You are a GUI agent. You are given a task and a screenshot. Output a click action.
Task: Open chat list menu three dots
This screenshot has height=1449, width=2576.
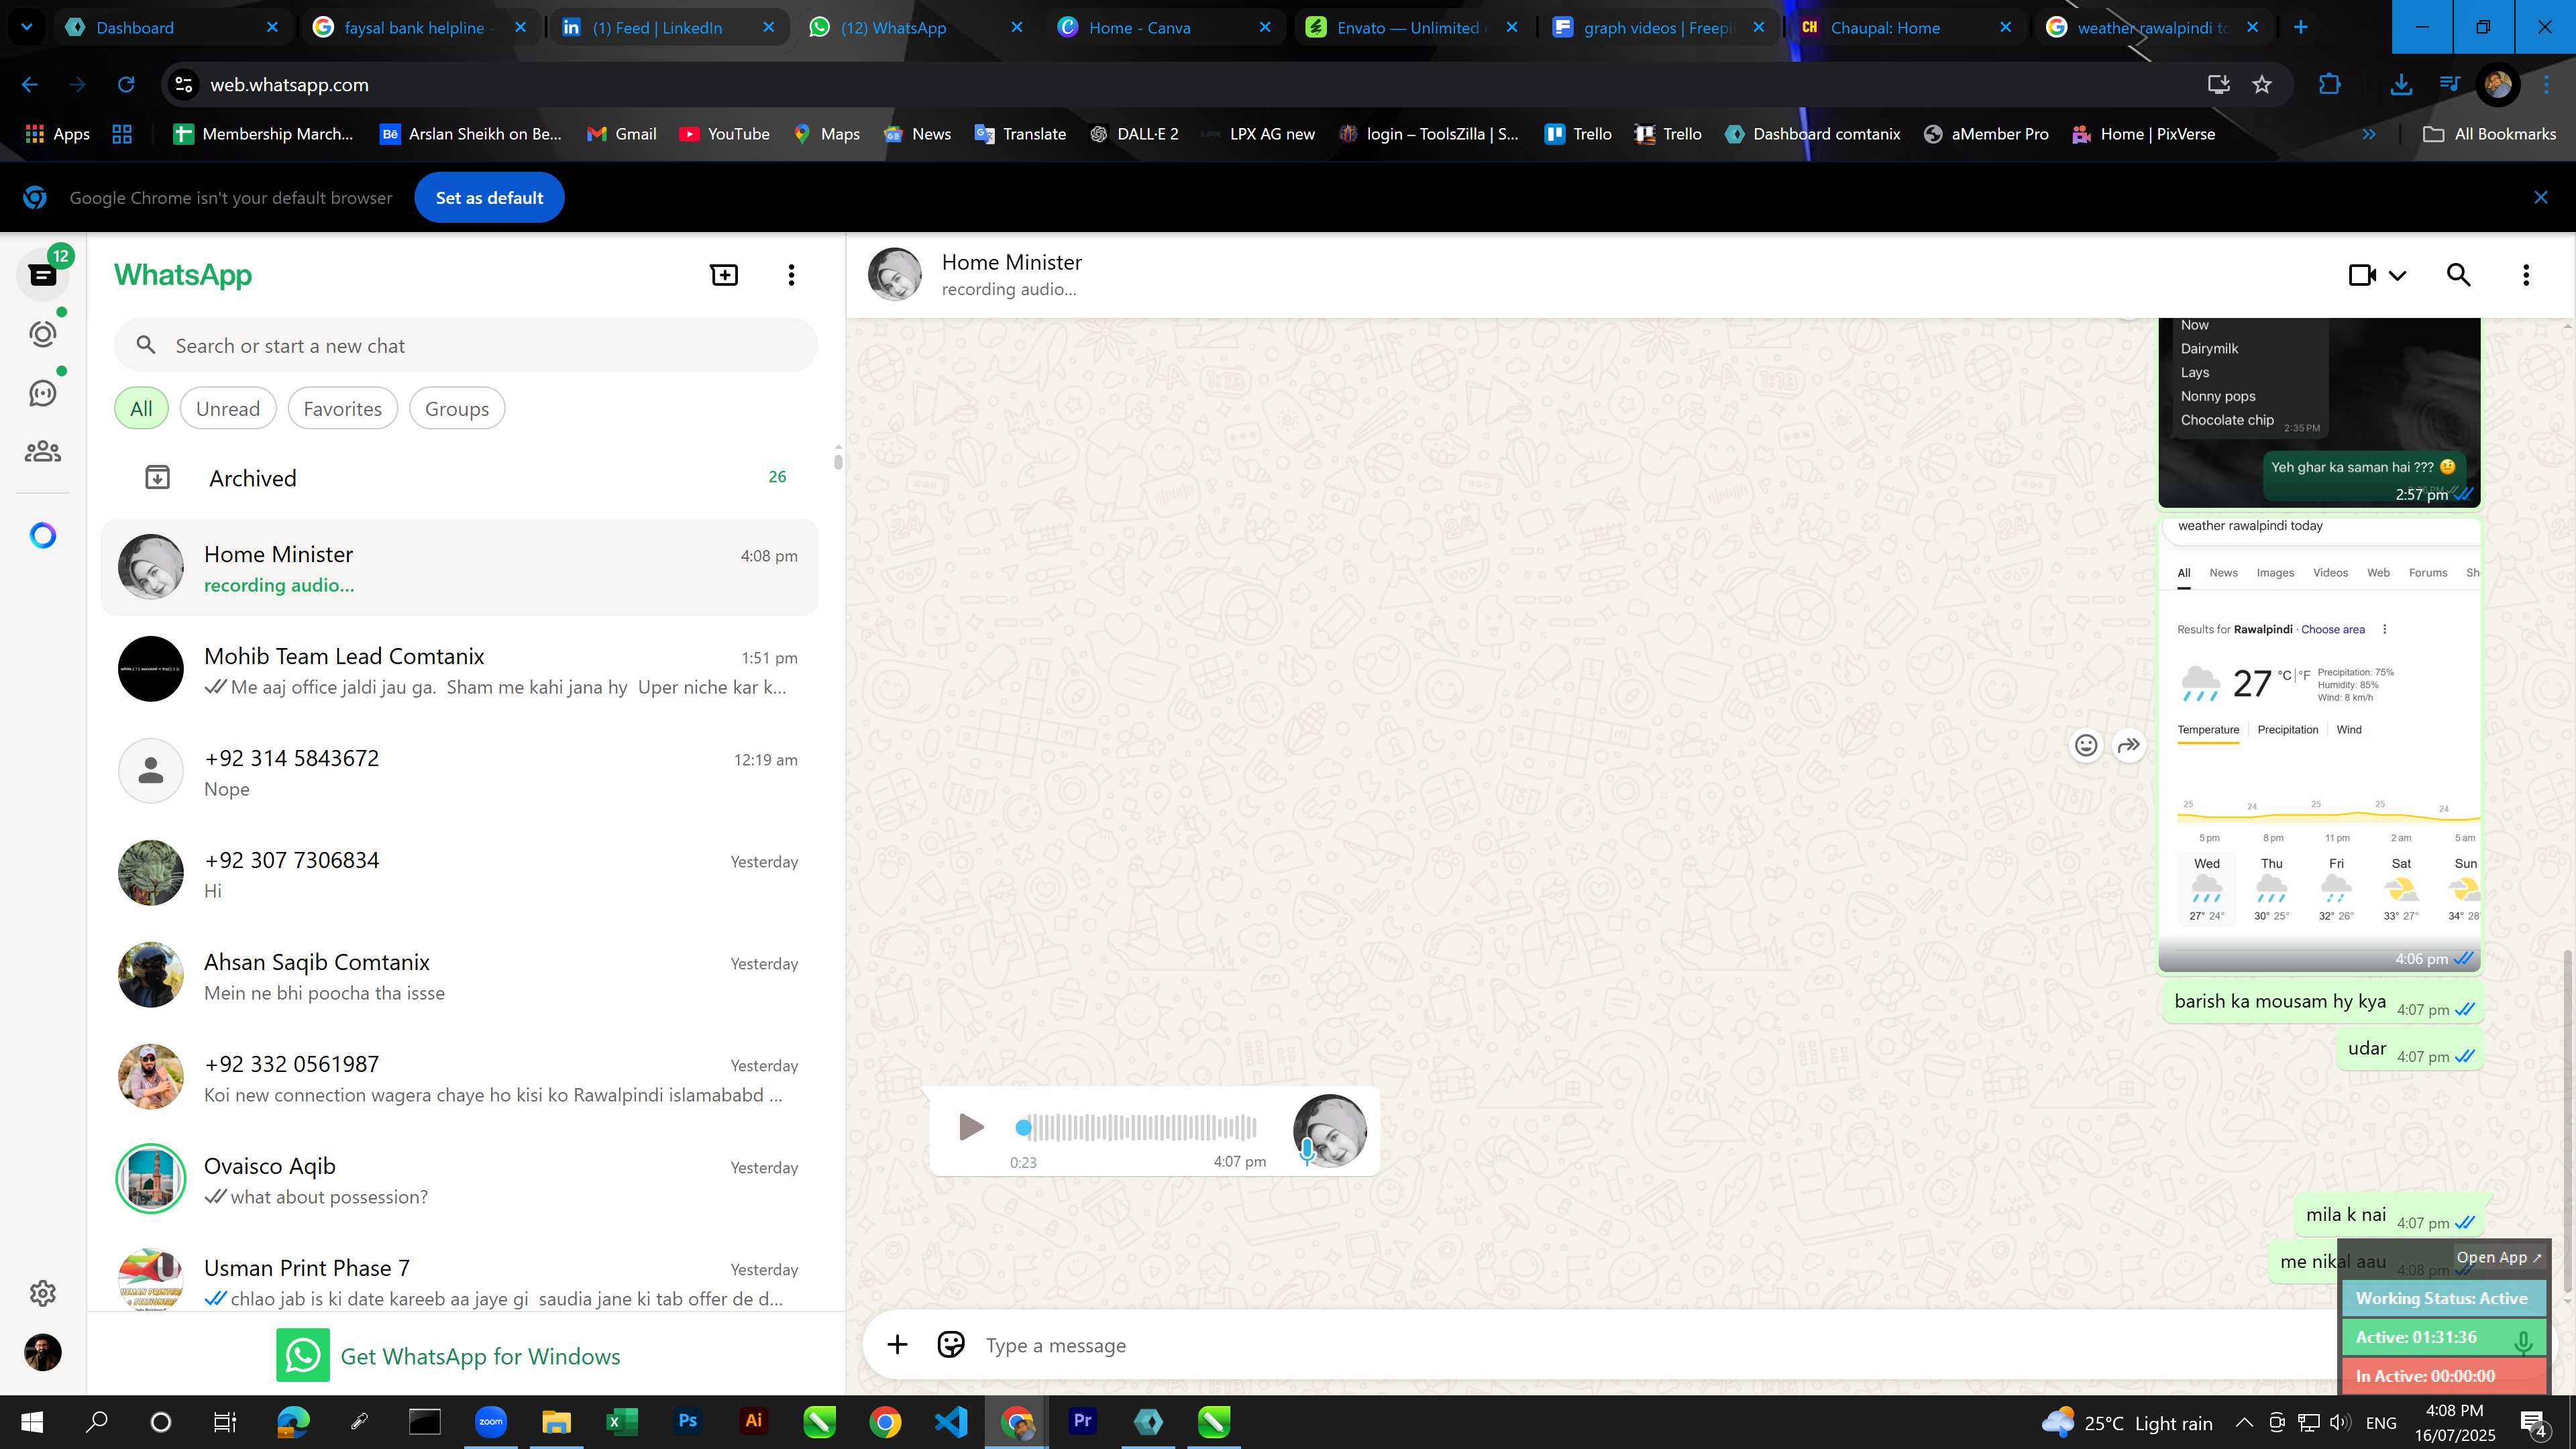click(x=791, y=275)
